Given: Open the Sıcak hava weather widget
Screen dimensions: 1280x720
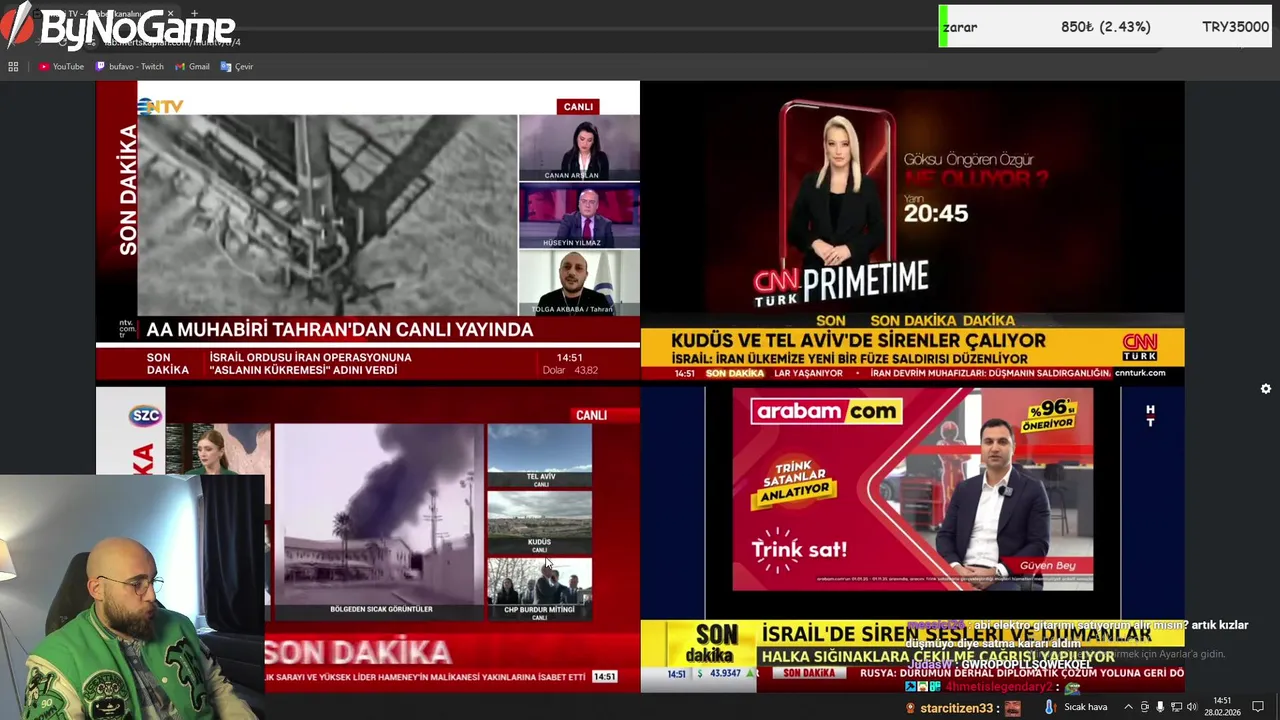Looking at the screenshot, I should point(1076,707).
